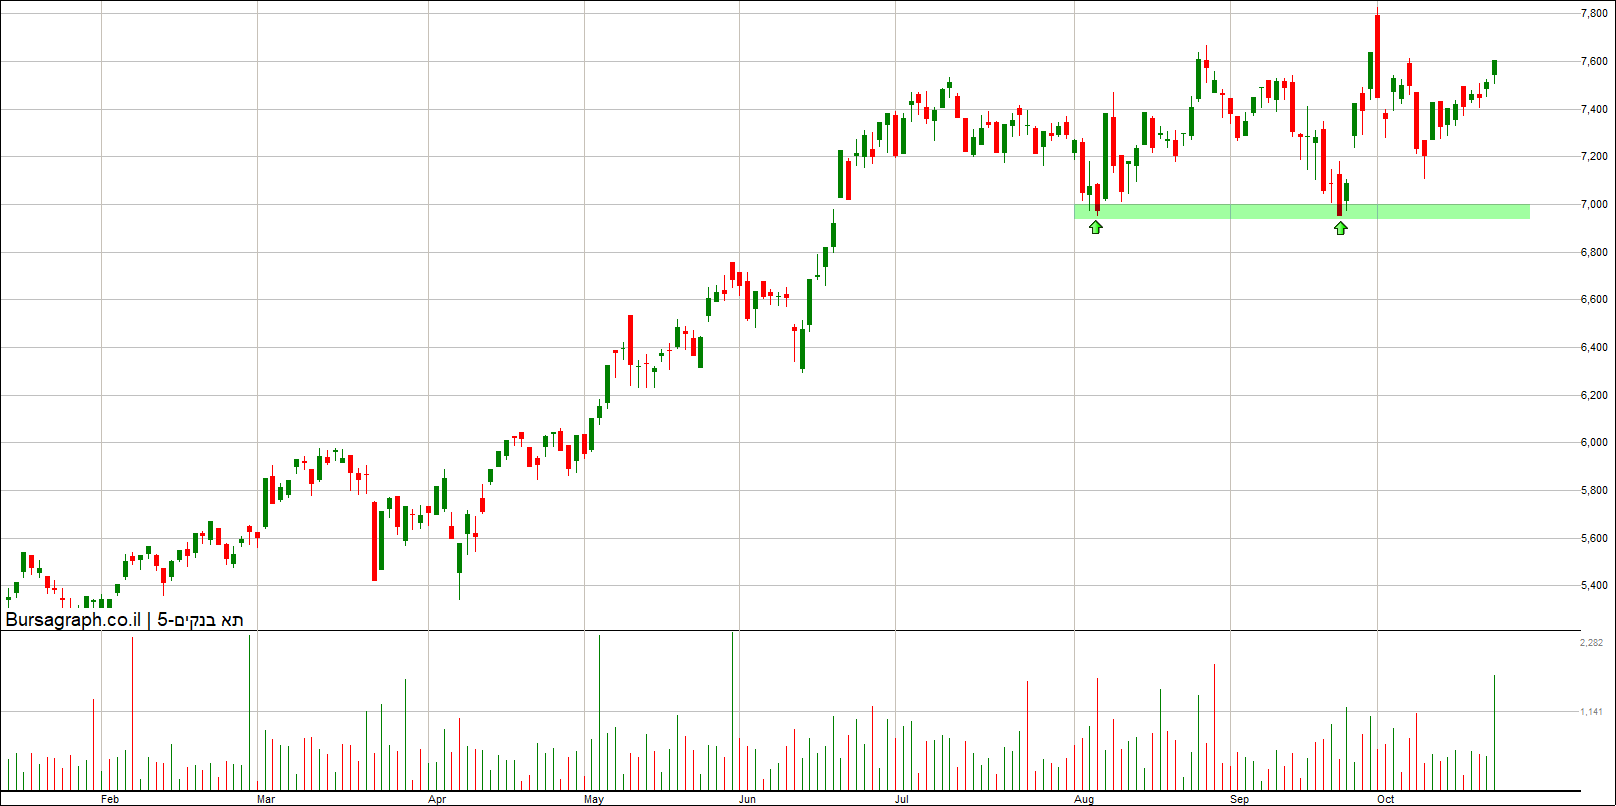
Task: Click the 5,600 price axis label
Action: (x=1593, y=538)
